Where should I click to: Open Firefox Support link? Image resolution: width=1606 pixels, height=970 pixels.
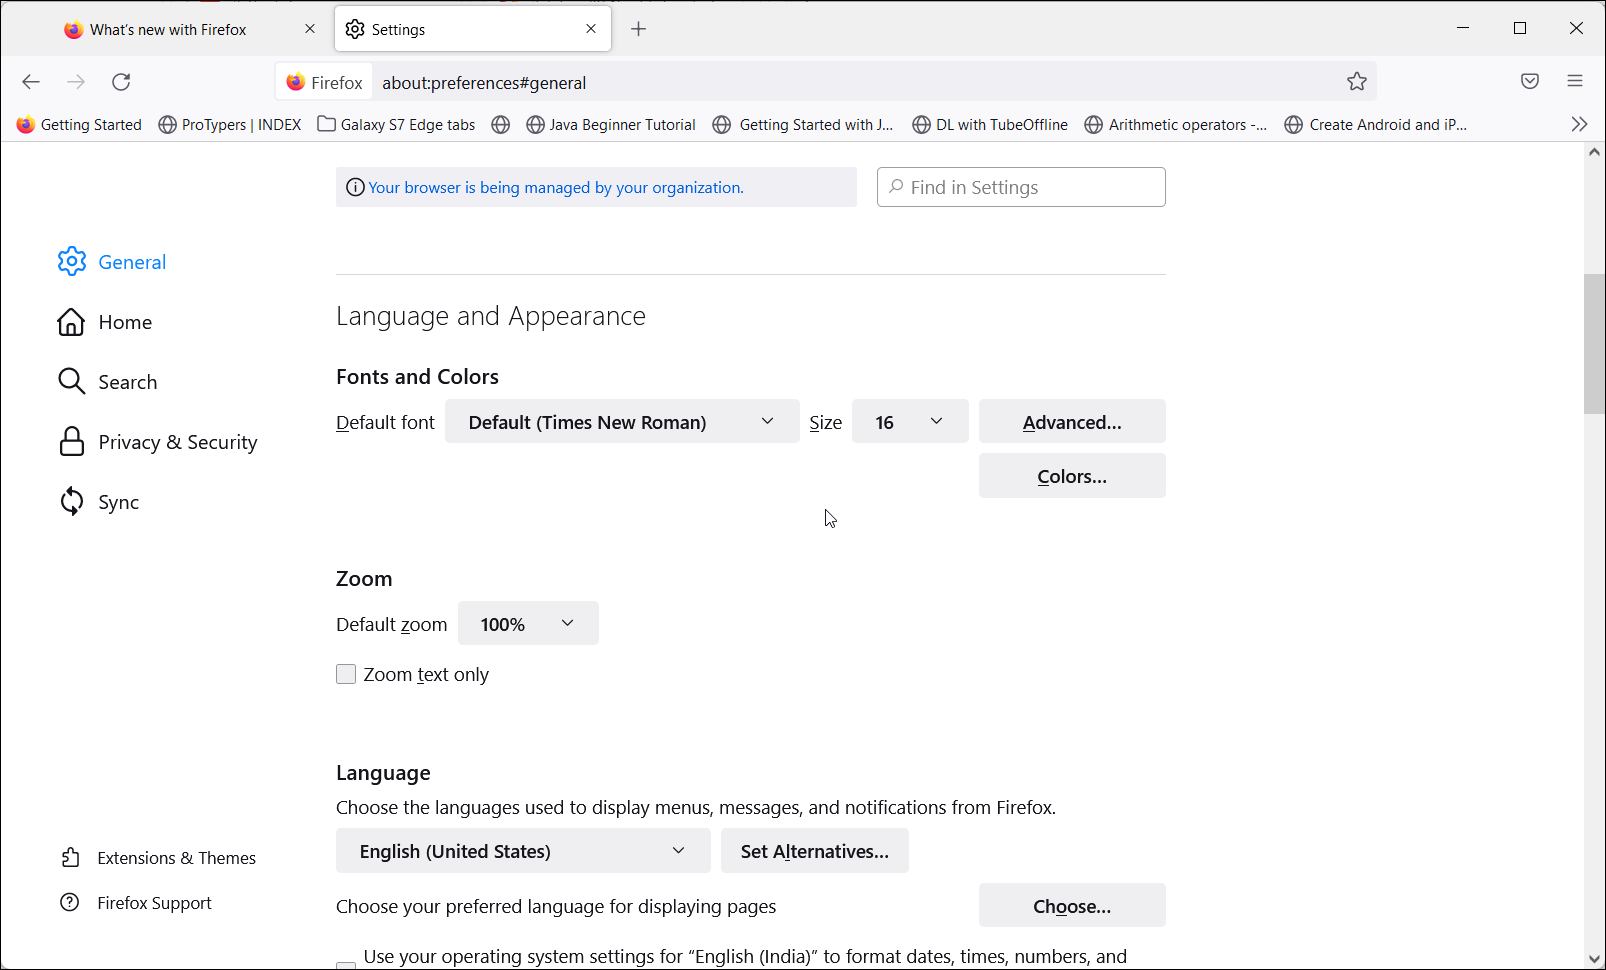[x=154, y=903]
